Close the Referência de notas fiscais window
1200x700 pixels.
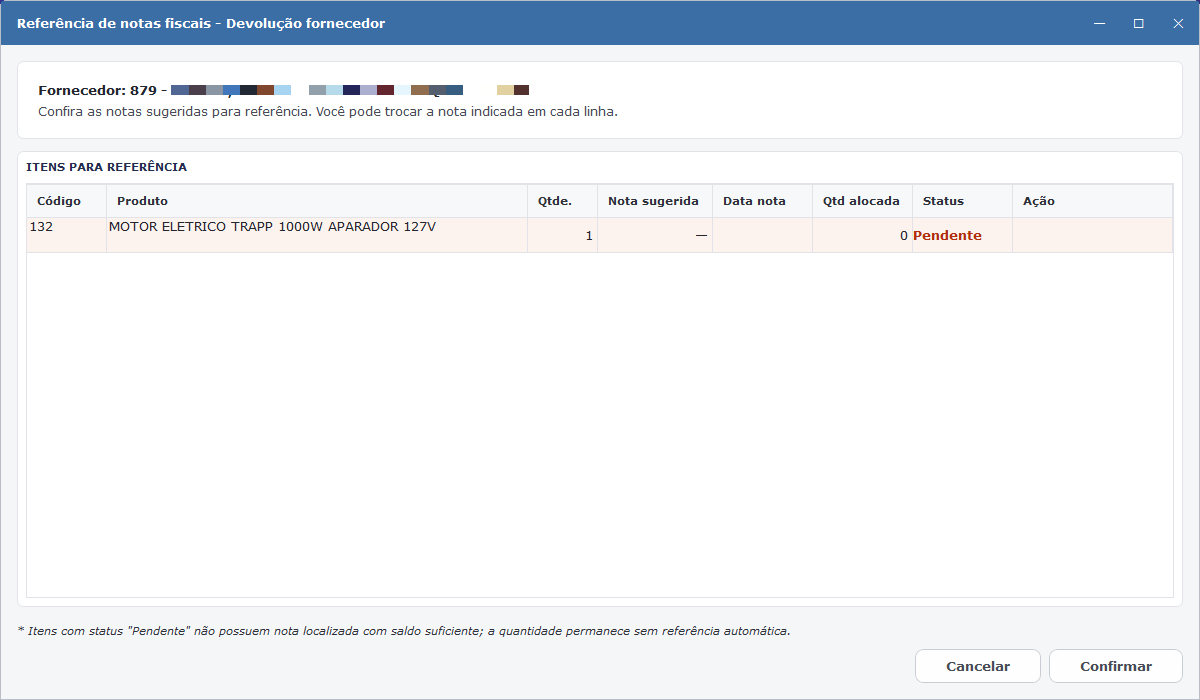point(1178,23)
